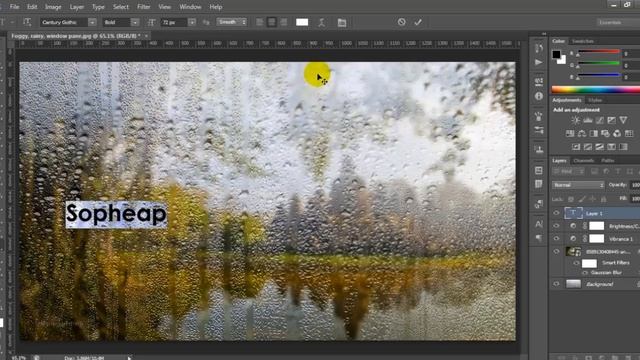Add a Levels adjustment icon
This screenshot has height=360, width=640.
tap(588, 120)
